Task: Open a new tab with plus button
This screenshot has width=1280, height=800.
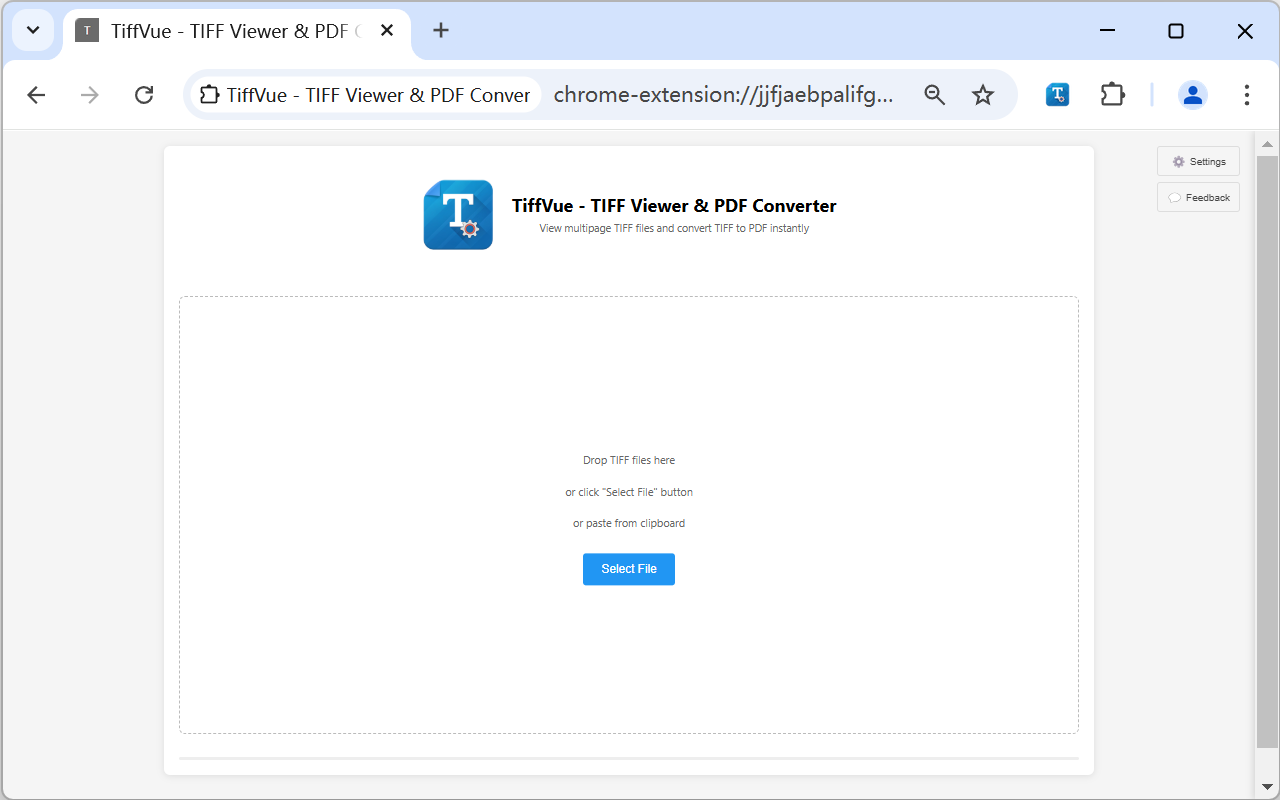Action: (x=441, y=30)
